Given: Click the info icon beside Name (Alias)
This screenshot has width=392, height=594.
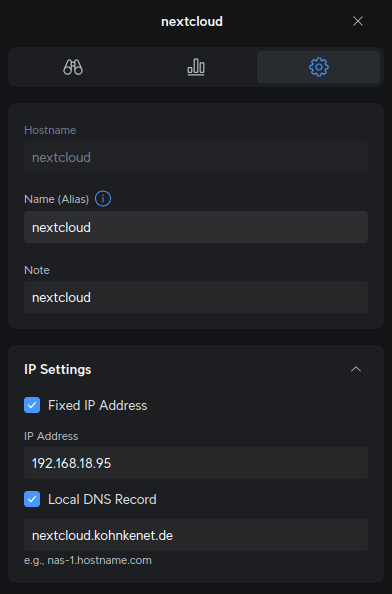Looking at the screenshot, I should pyautogui.click(x=103, y=199).
